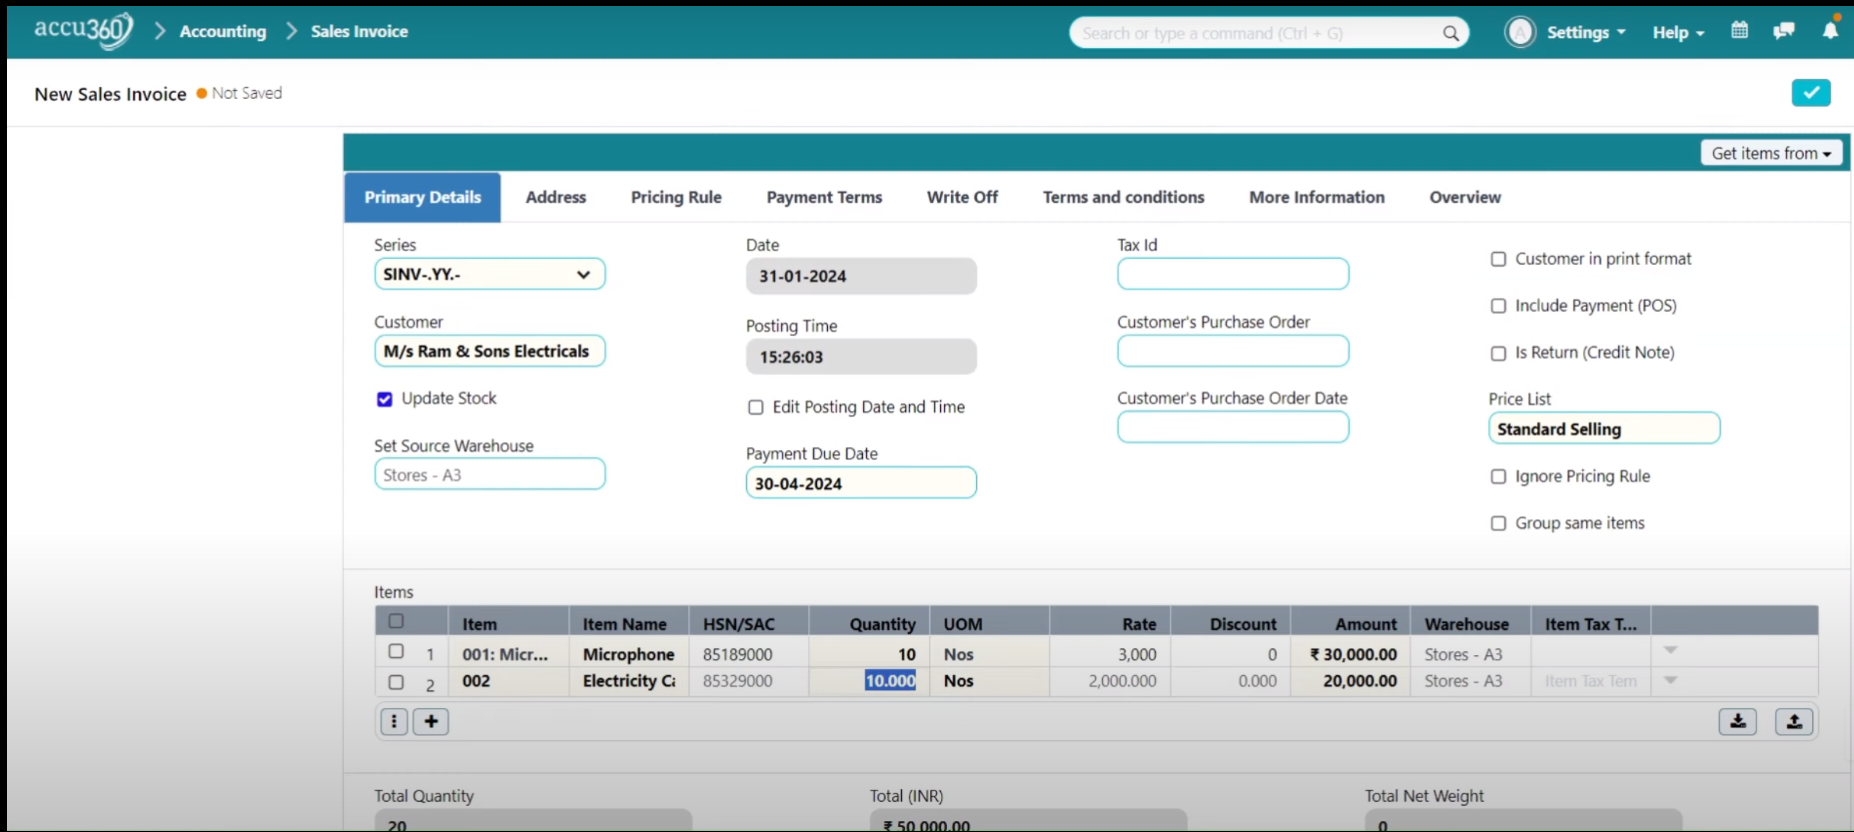Click the search magnifier icon

click(x=1450, y=33)
